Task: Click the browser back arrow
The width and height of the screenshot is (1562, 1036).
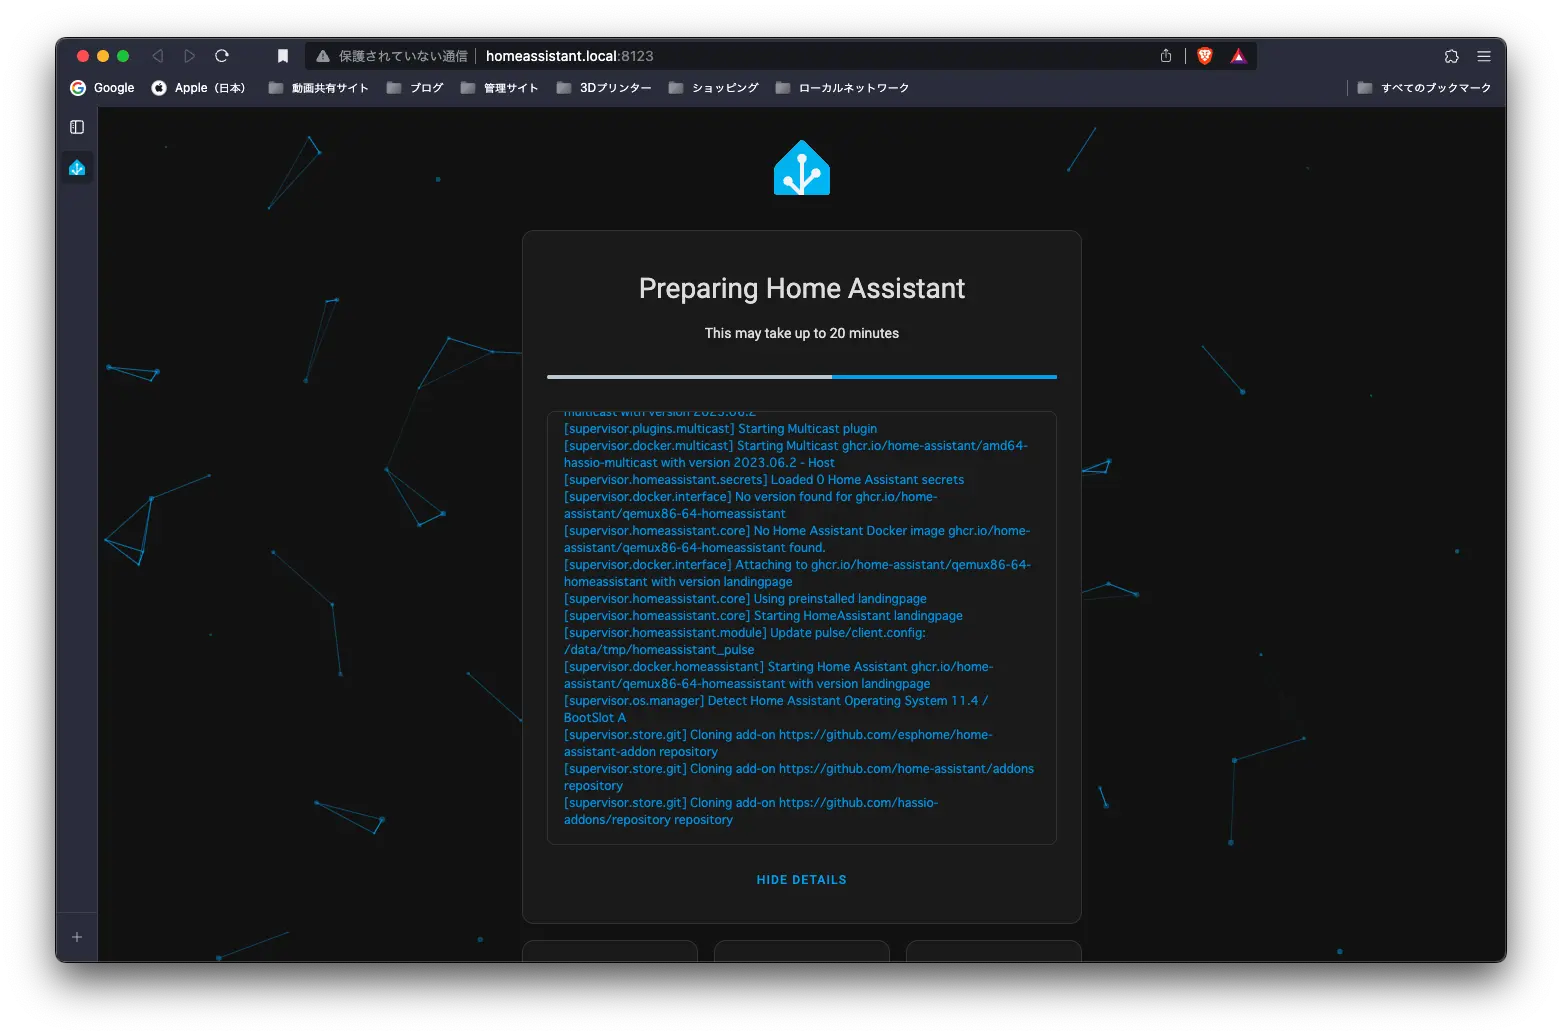Action: coord(158,56)
